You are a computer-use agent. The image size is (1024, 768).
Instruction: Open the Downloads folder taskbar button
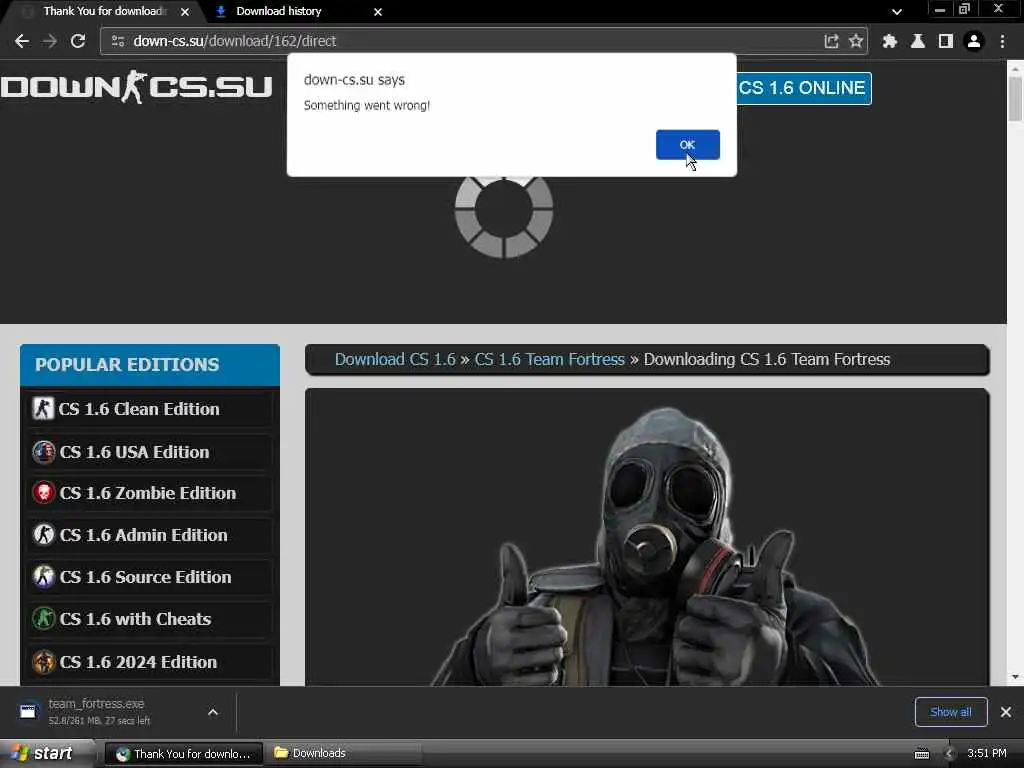pos(343,754)
